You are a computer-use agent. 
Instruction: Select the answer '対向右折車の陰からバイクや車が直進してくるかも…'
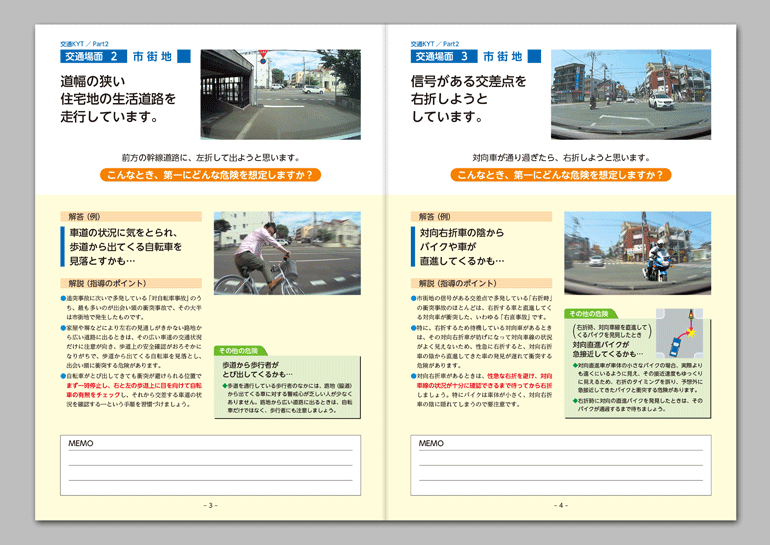462,246
